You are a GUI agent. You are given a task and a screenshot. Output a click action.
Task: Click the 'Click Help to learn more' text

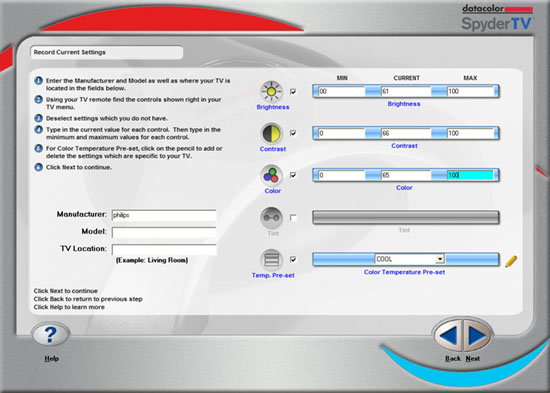click(x=69, y=307)
